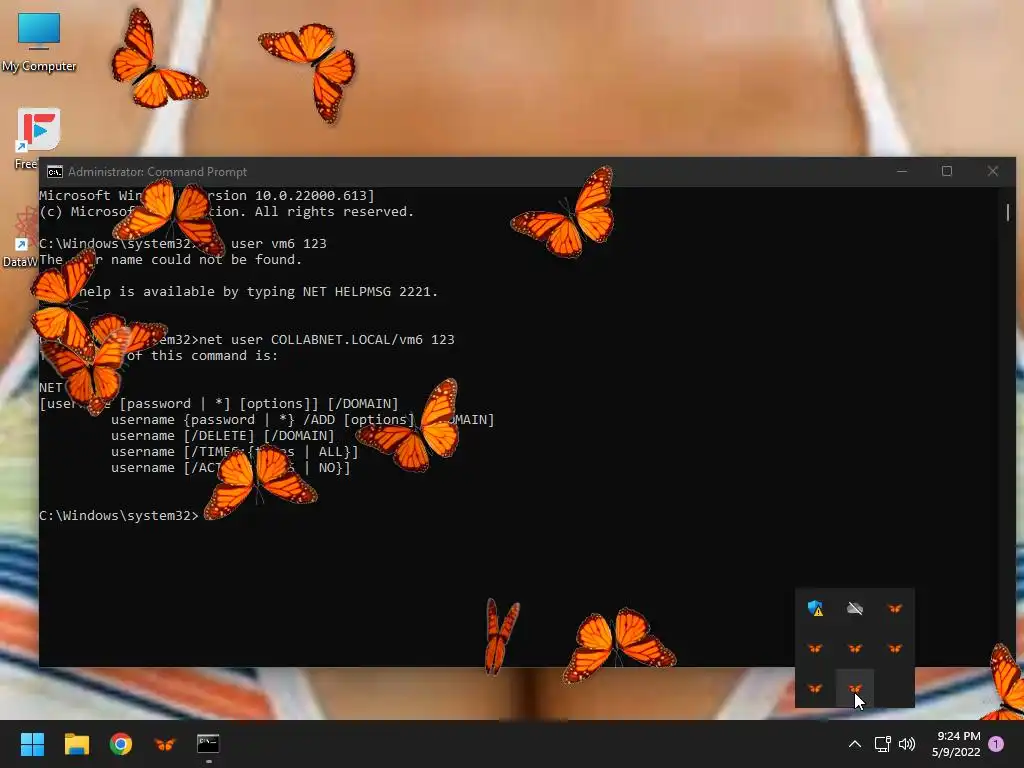This screenshot has height=768, width=1024.
Task: Click the line 'username [/DELETE] [/DOMAIN]'
Action: coord(223,436)
